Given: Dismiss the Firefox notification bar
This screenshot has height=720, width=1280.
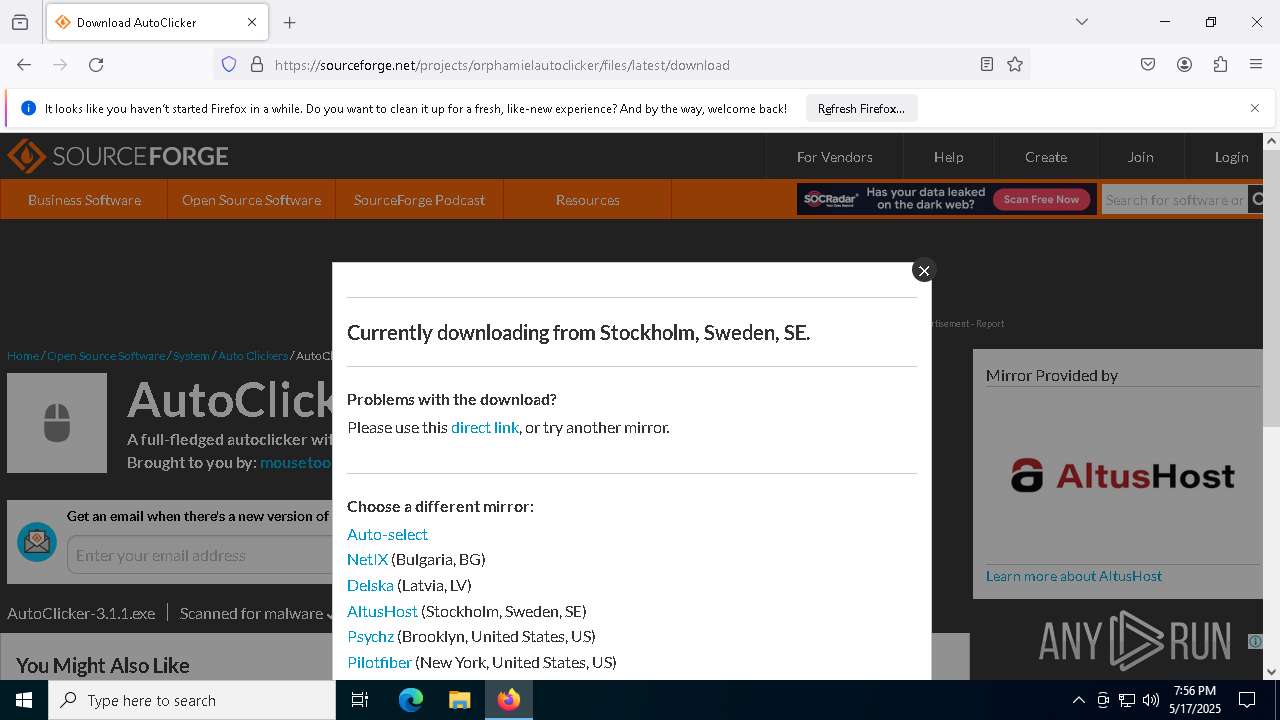Looking at the screenshot, I should 1255,108.
